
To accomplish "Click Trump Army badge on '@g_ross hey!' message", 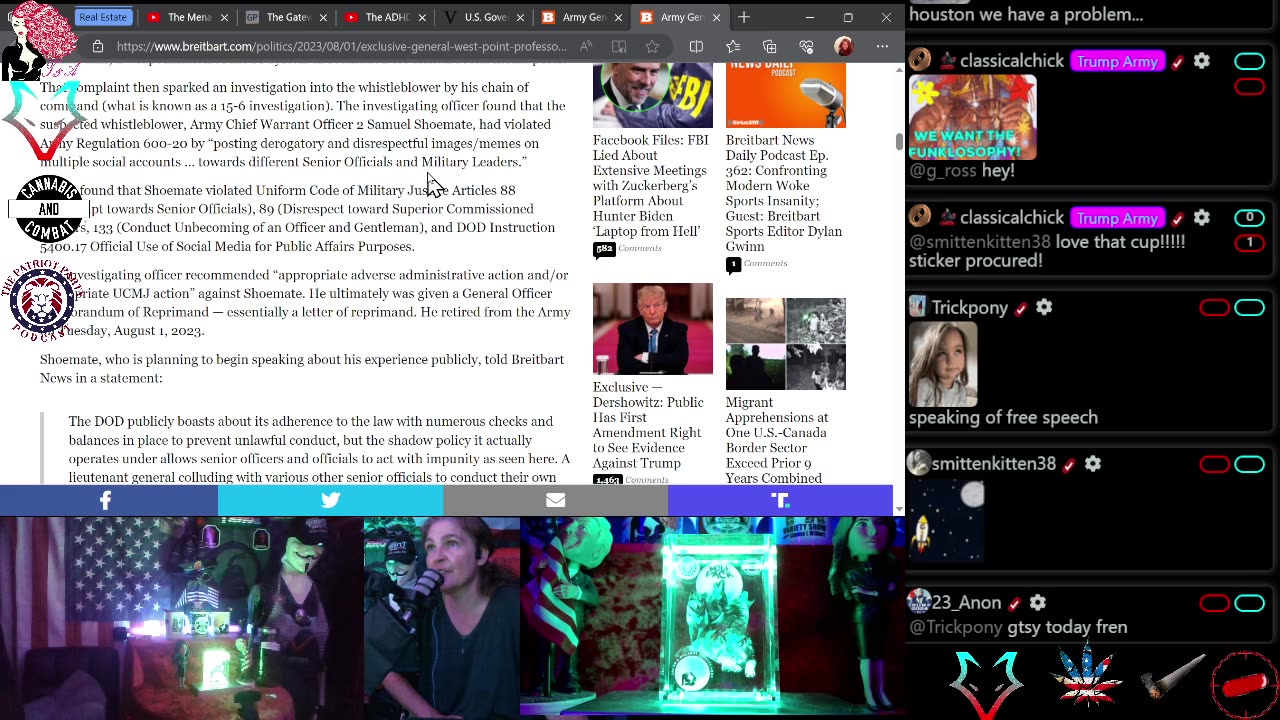I will tap(1117, 61).
